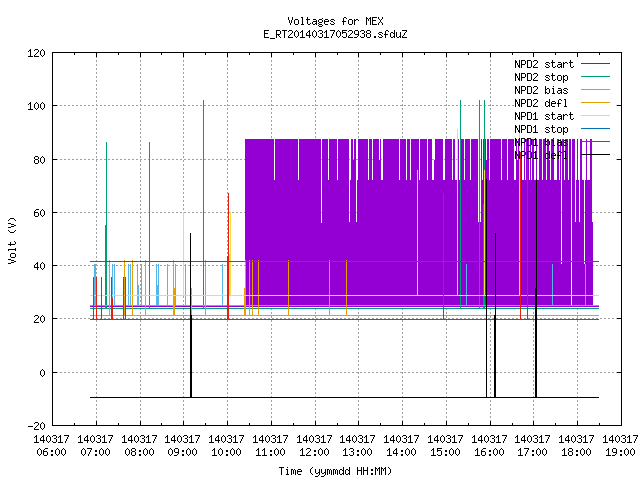Click the y-axis tick value 100
Image resolution: width=640 pixels, height=480 pixels.
36,106
